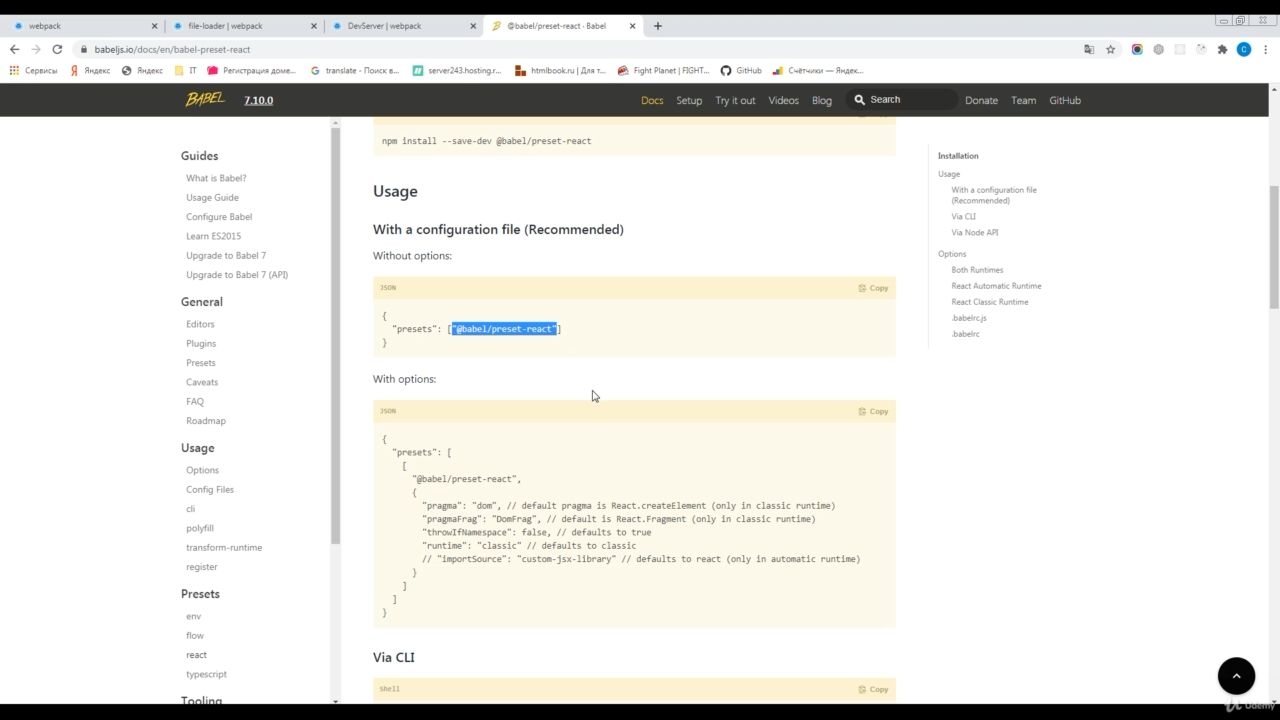Close the DevServer webpack tab
The image size is (1280, 720).
pyautogui.click(x=473, y=26)
